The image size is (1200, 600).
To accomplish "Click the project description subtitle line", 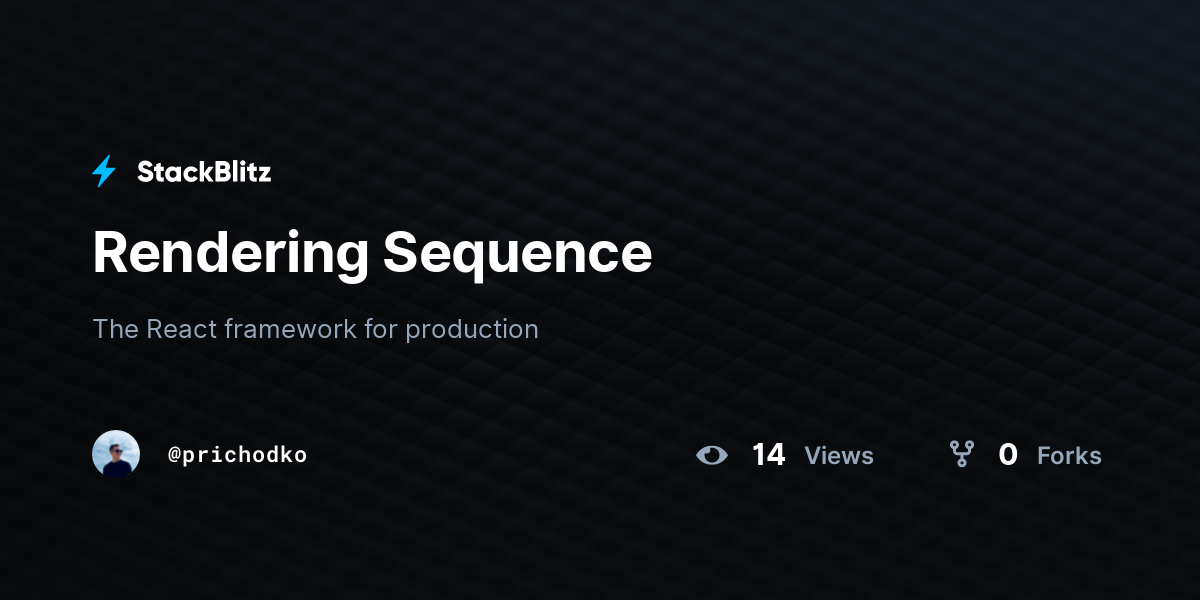I will coord(315,329).
